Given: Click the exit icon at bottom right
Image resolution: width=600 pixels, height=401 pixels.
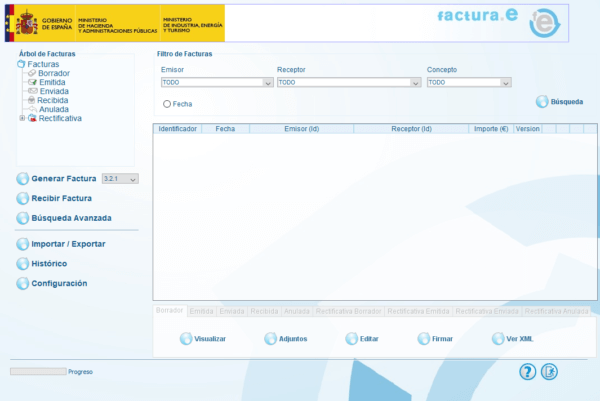Looking at the screenshot, I should tap(549, 372).
